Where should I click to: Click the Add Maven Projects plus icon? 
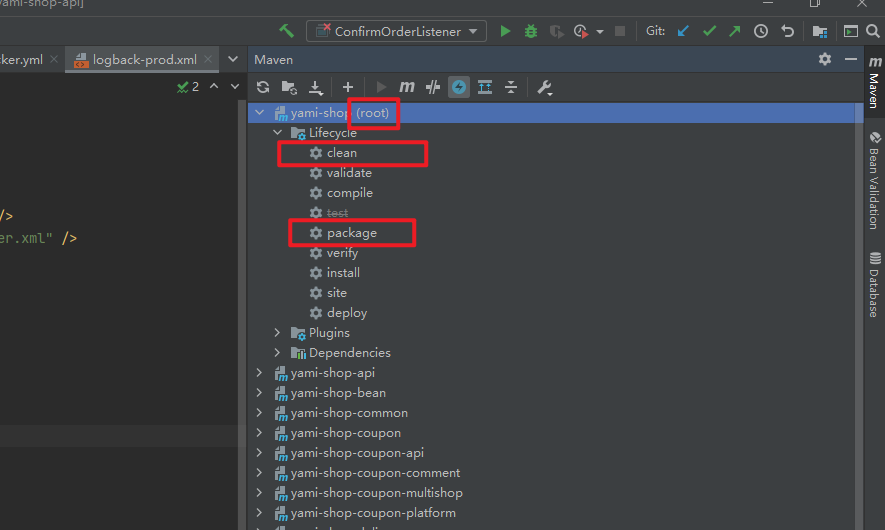[x=348, y=88]
